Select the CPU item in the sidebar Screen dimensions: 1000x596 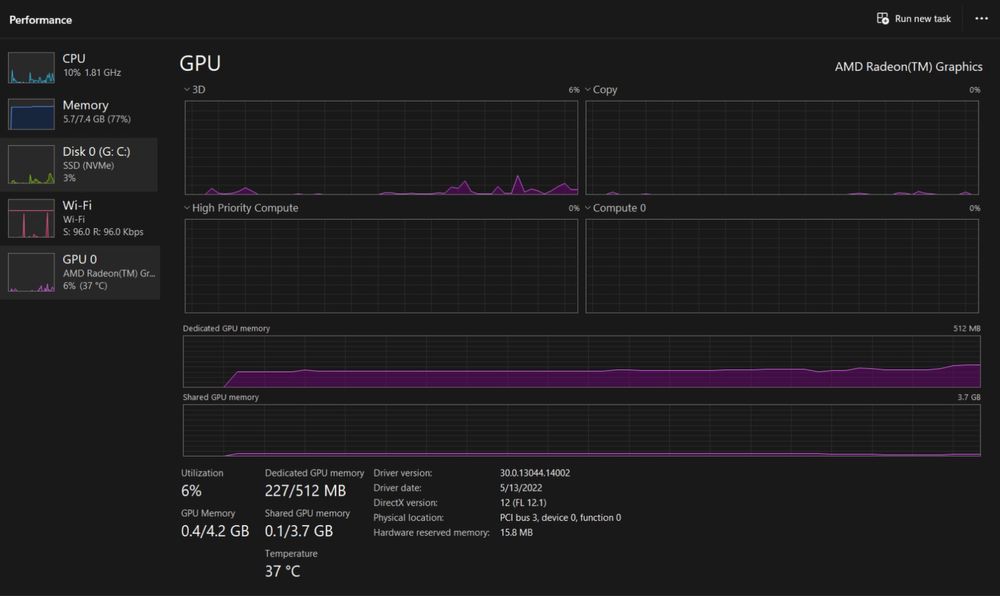click(x=79, y=66)
